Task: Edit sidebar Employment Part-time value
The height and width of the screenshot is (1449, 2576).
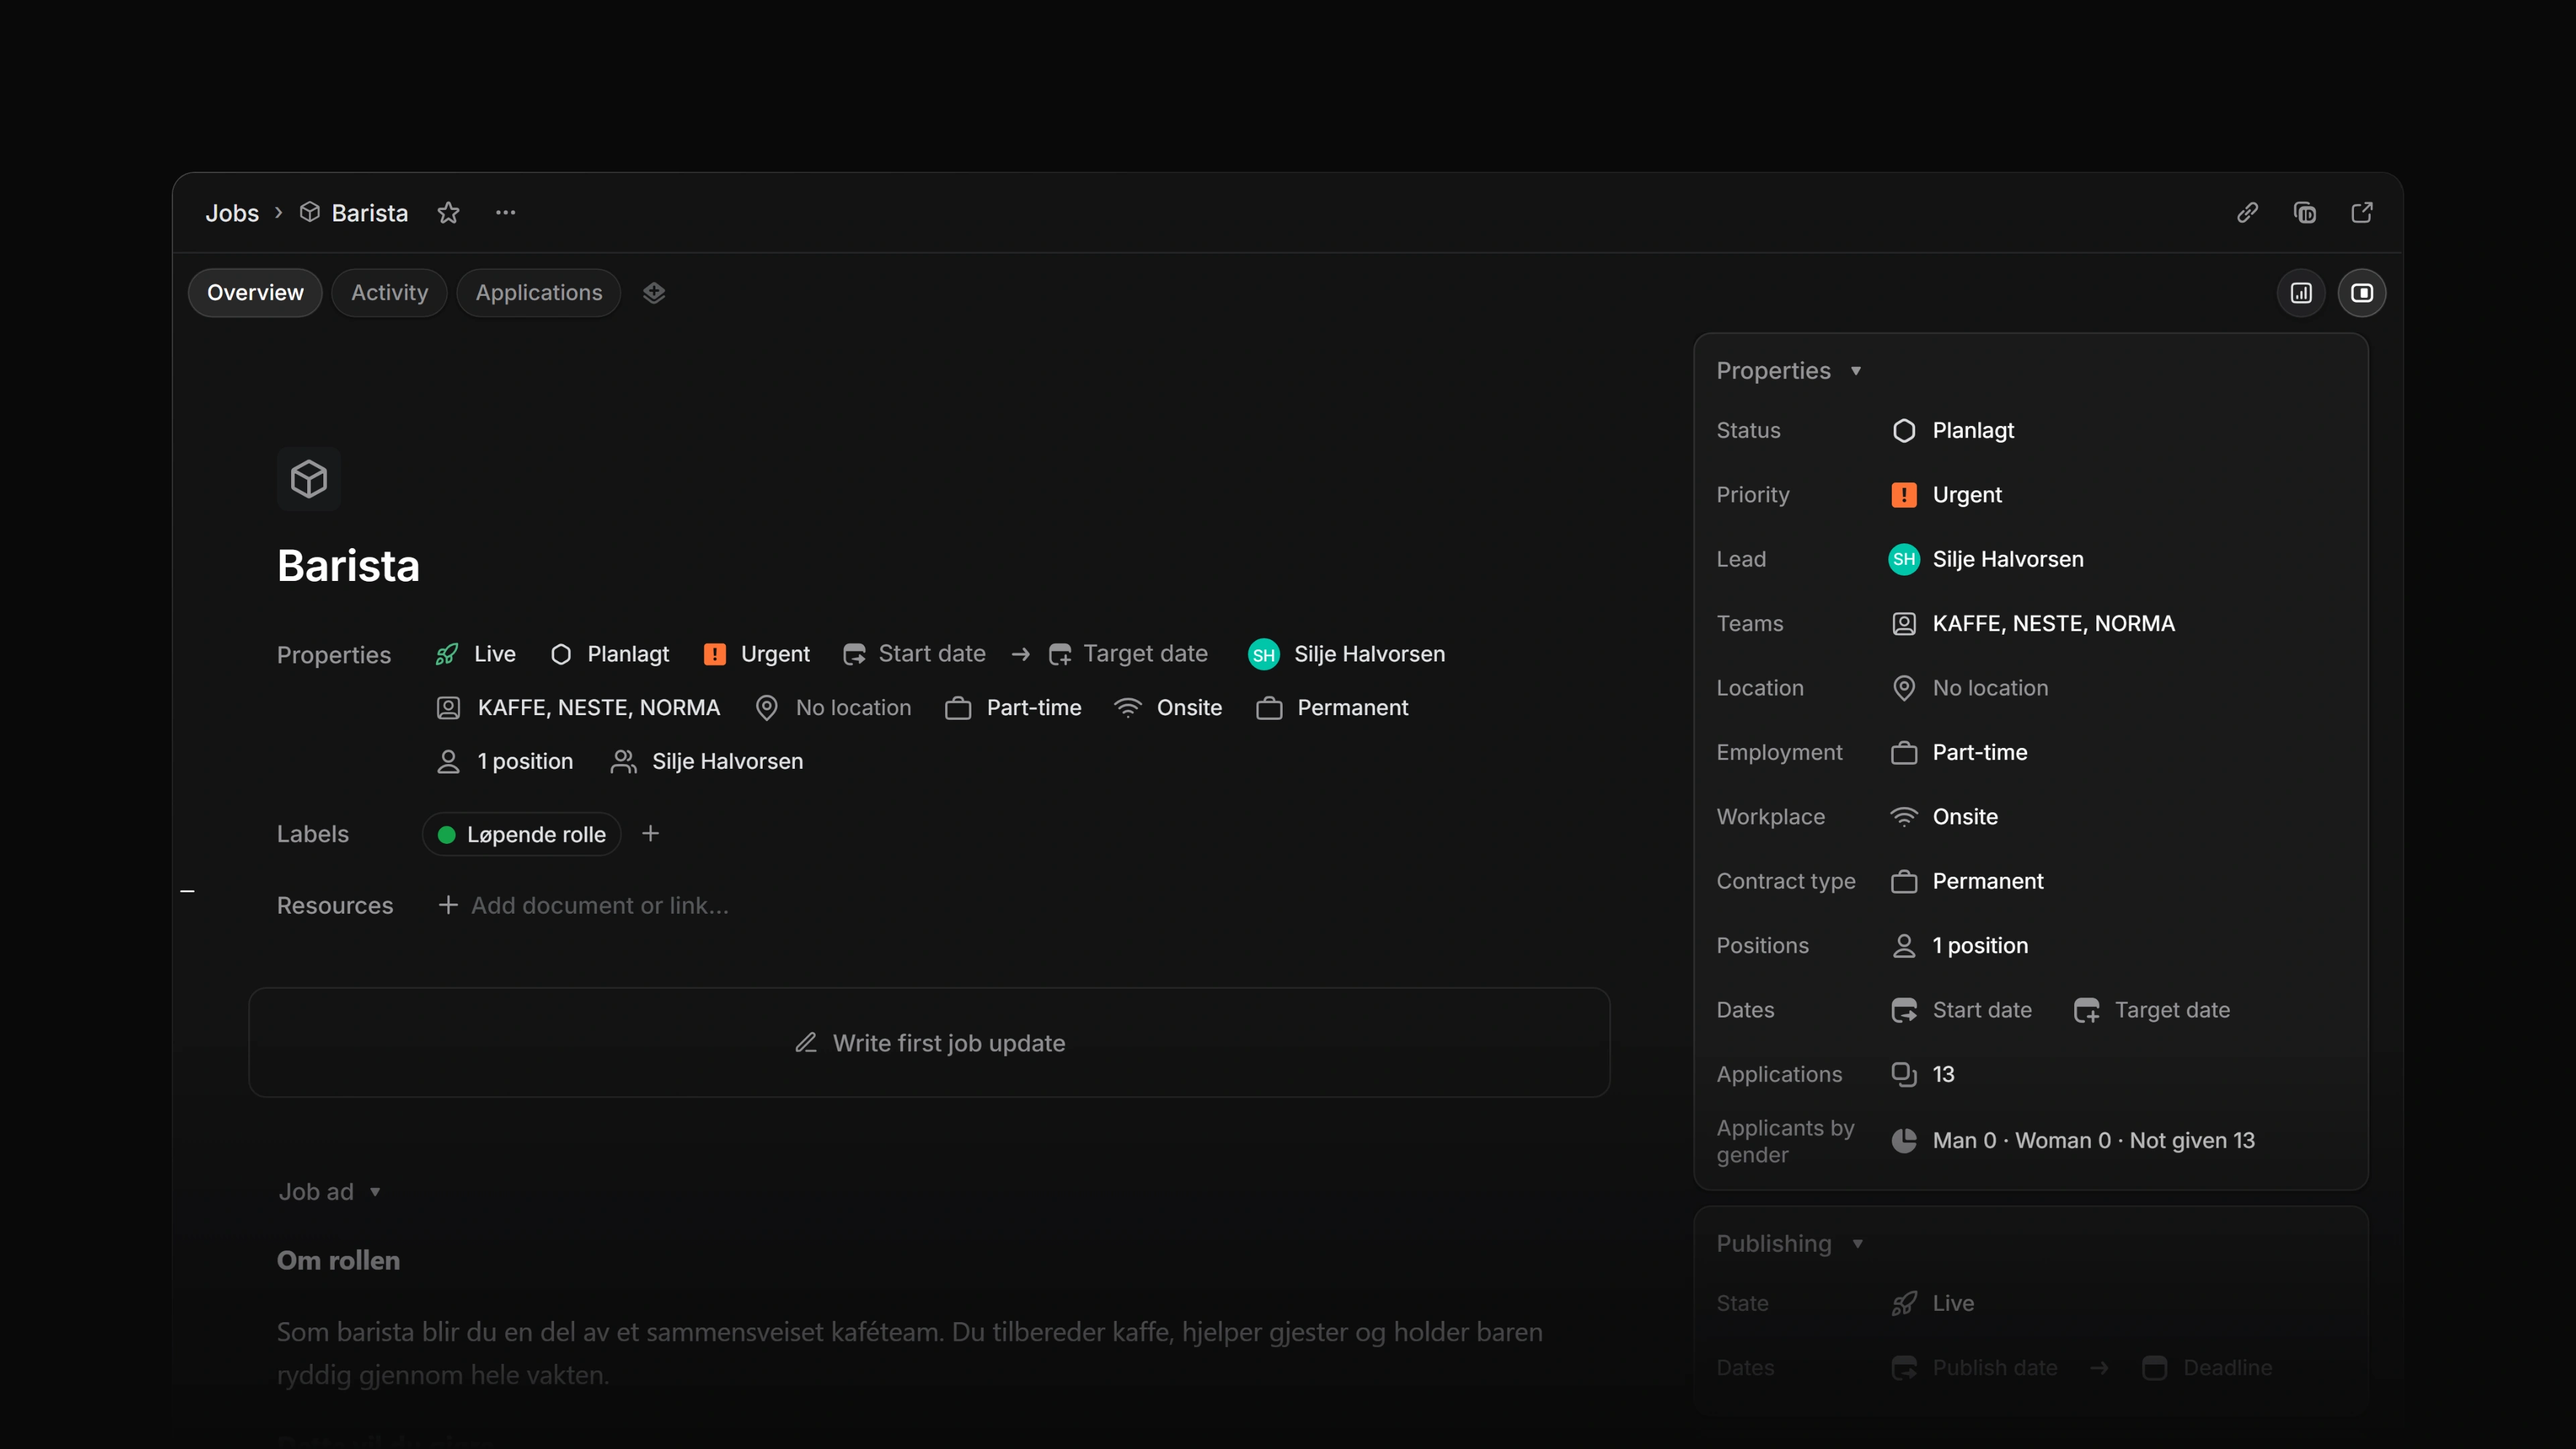Action: tap(1960, 753)
